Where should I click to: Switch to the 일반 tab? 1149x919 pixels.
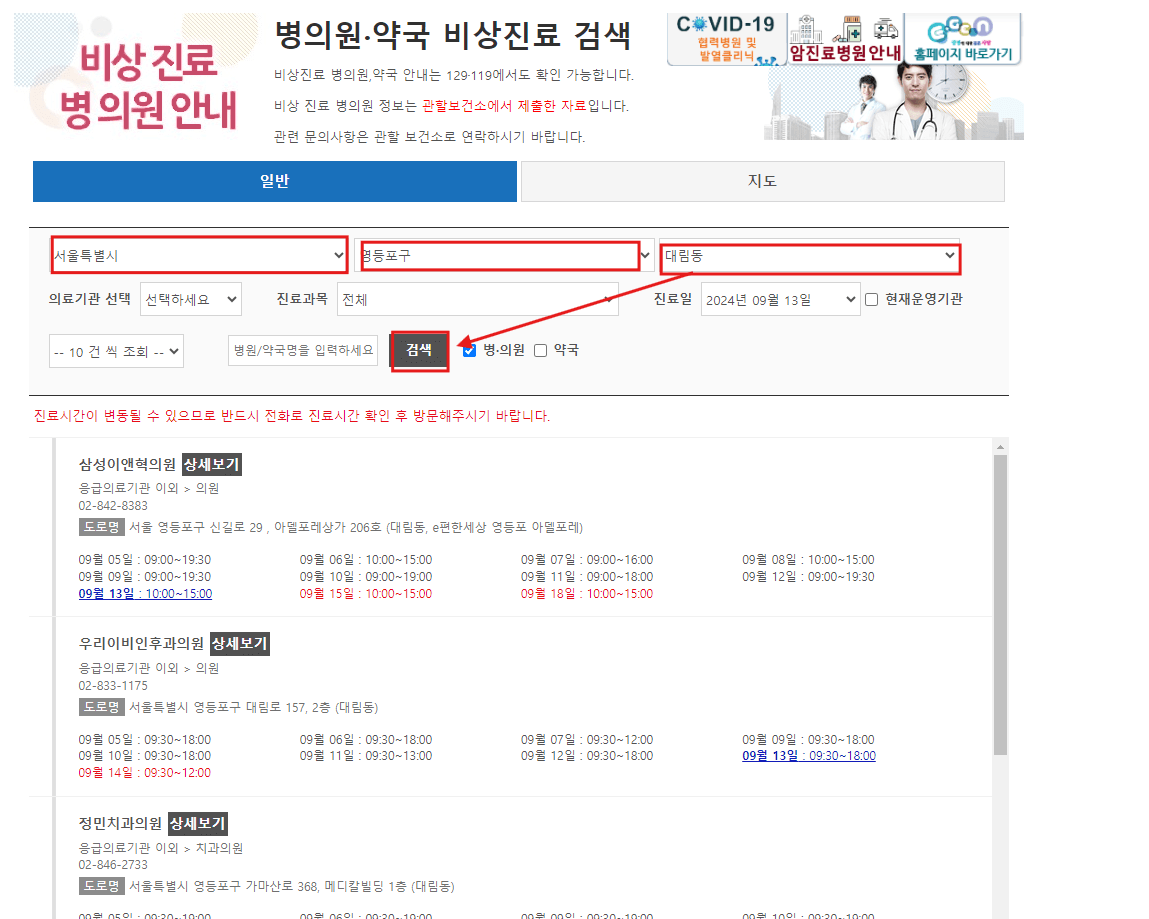tap(275, 181)
